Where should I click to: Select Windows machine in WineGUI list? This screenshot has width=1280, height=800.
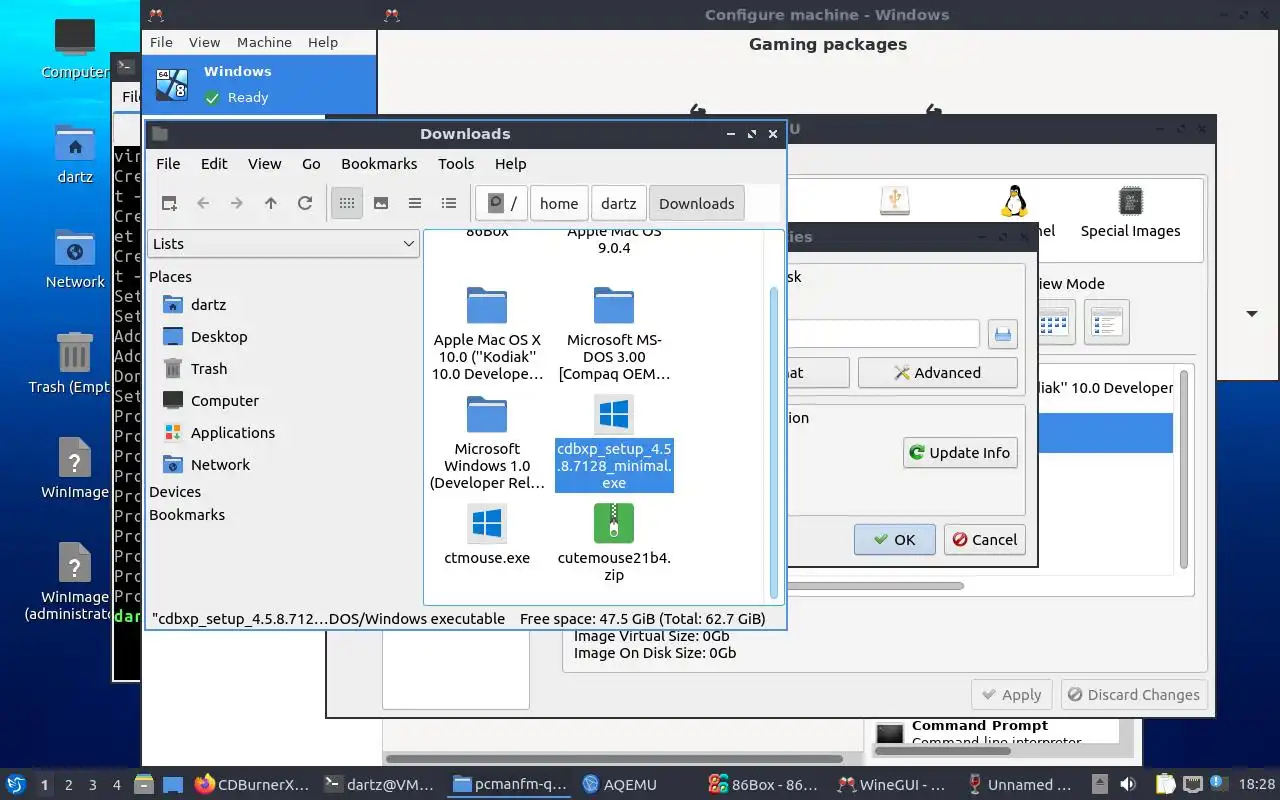point(259,84)
